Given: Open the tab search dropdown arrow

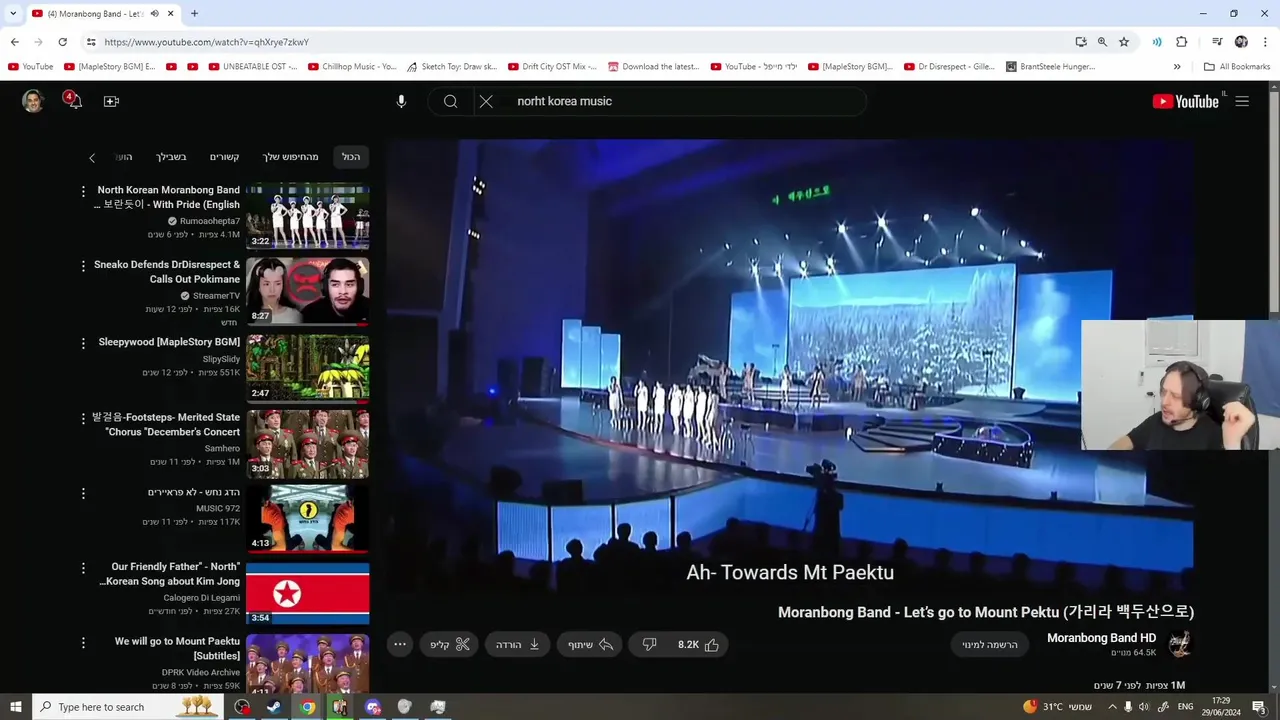Looking at the screenshot, I should pyautogui.click(x=13, y=14).
